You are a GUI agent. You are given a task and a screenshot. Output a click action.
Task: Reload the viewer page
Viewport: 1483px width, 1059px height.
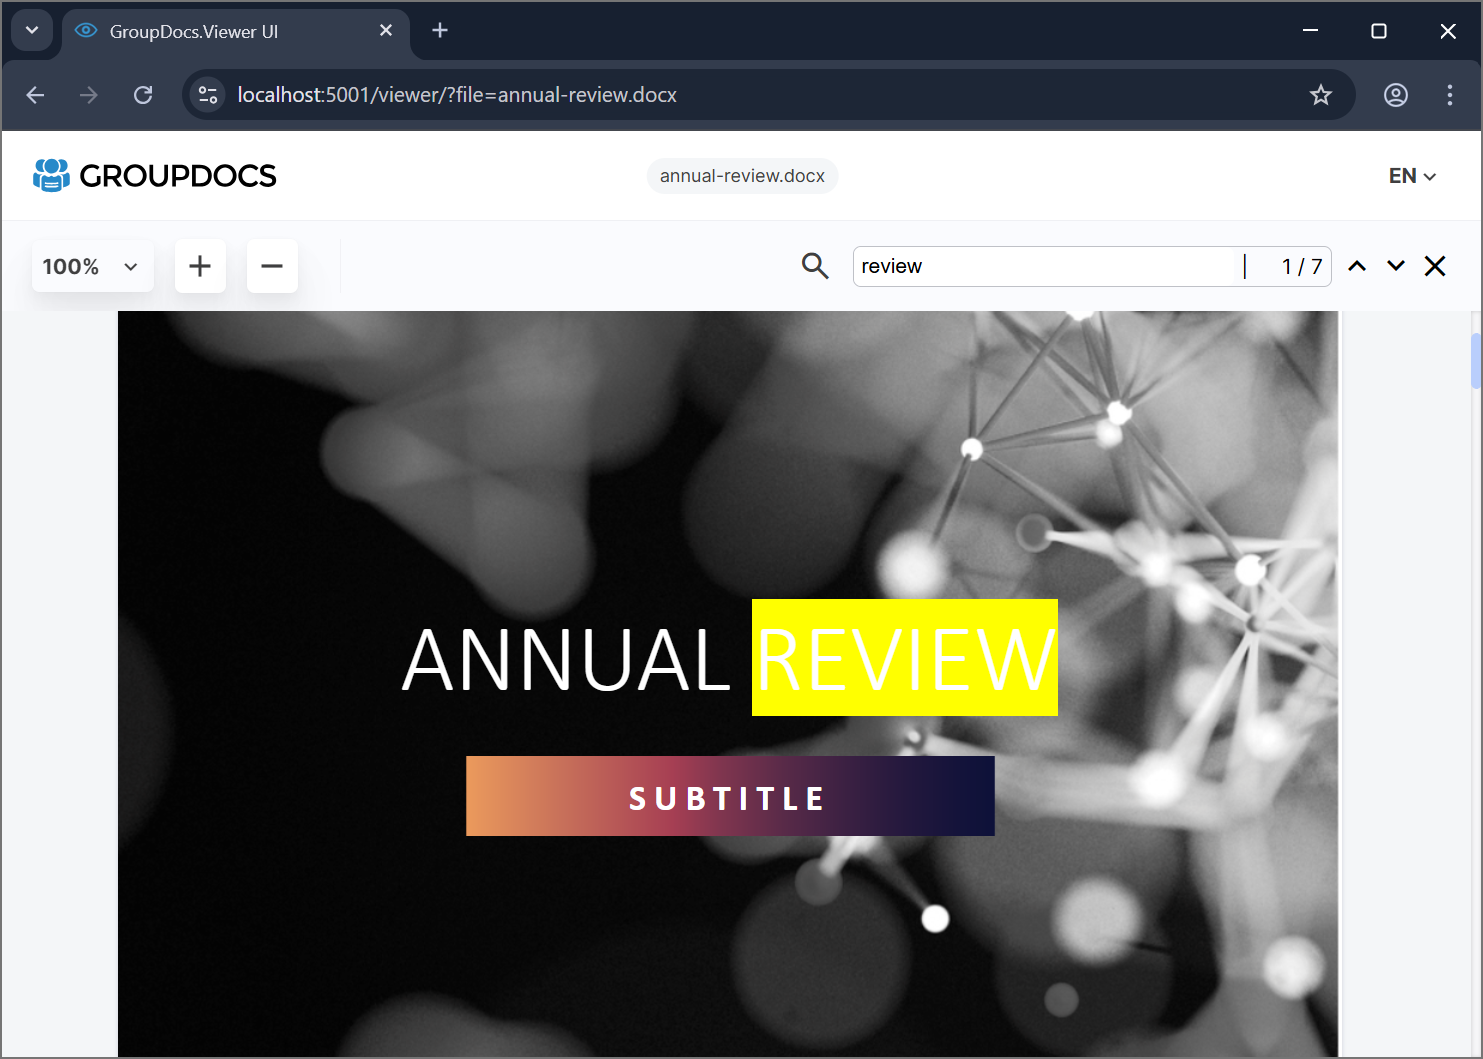click(143, 95)
